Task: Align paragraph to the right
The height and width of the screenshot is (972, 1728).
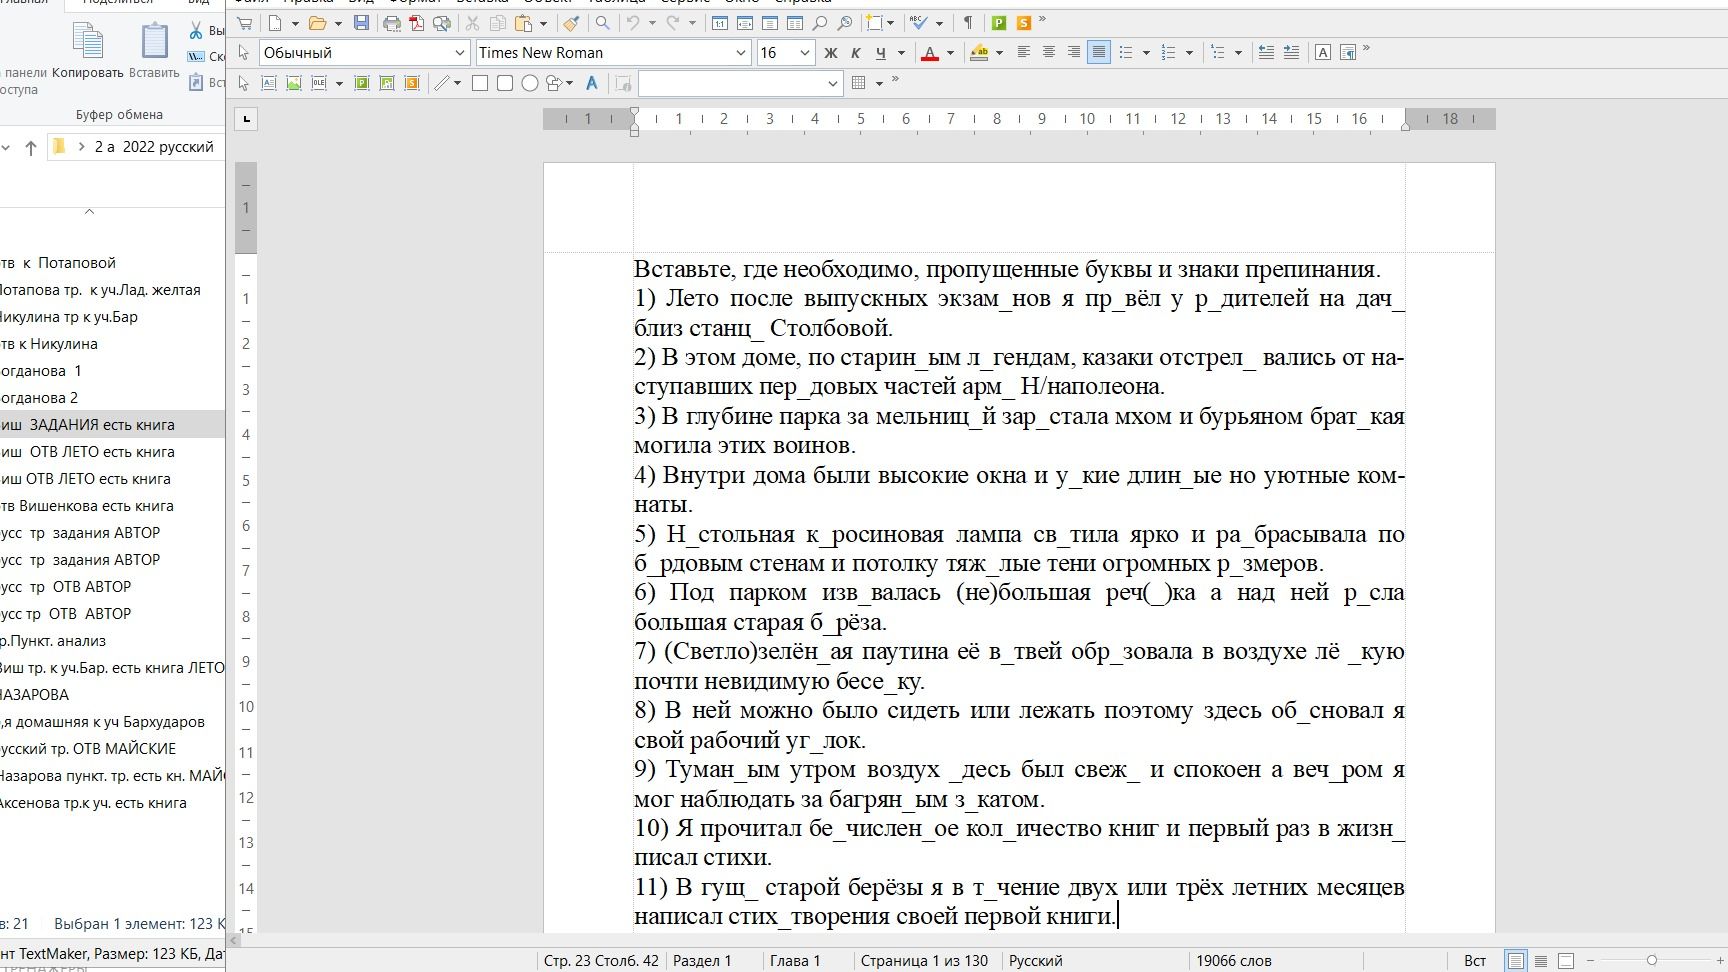Action: (1074, 53)
